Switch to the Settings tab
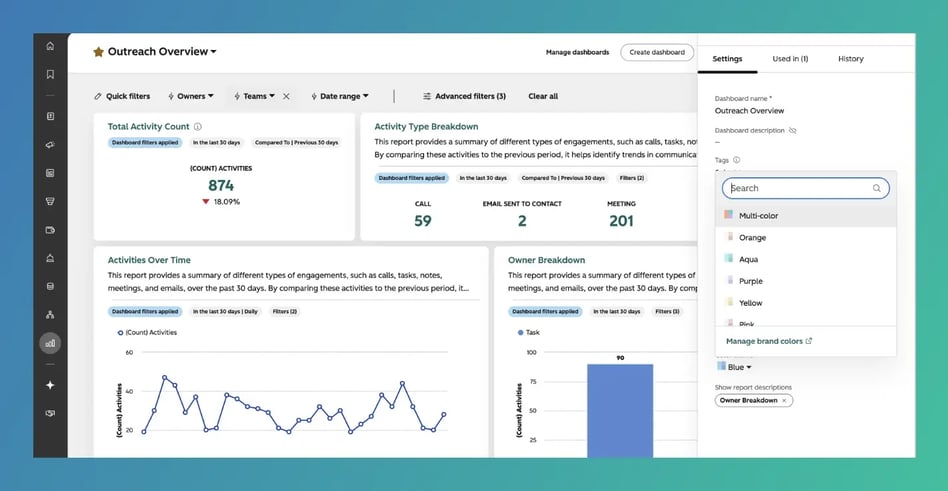Screen dimensions: 948x491 (727, 59)
